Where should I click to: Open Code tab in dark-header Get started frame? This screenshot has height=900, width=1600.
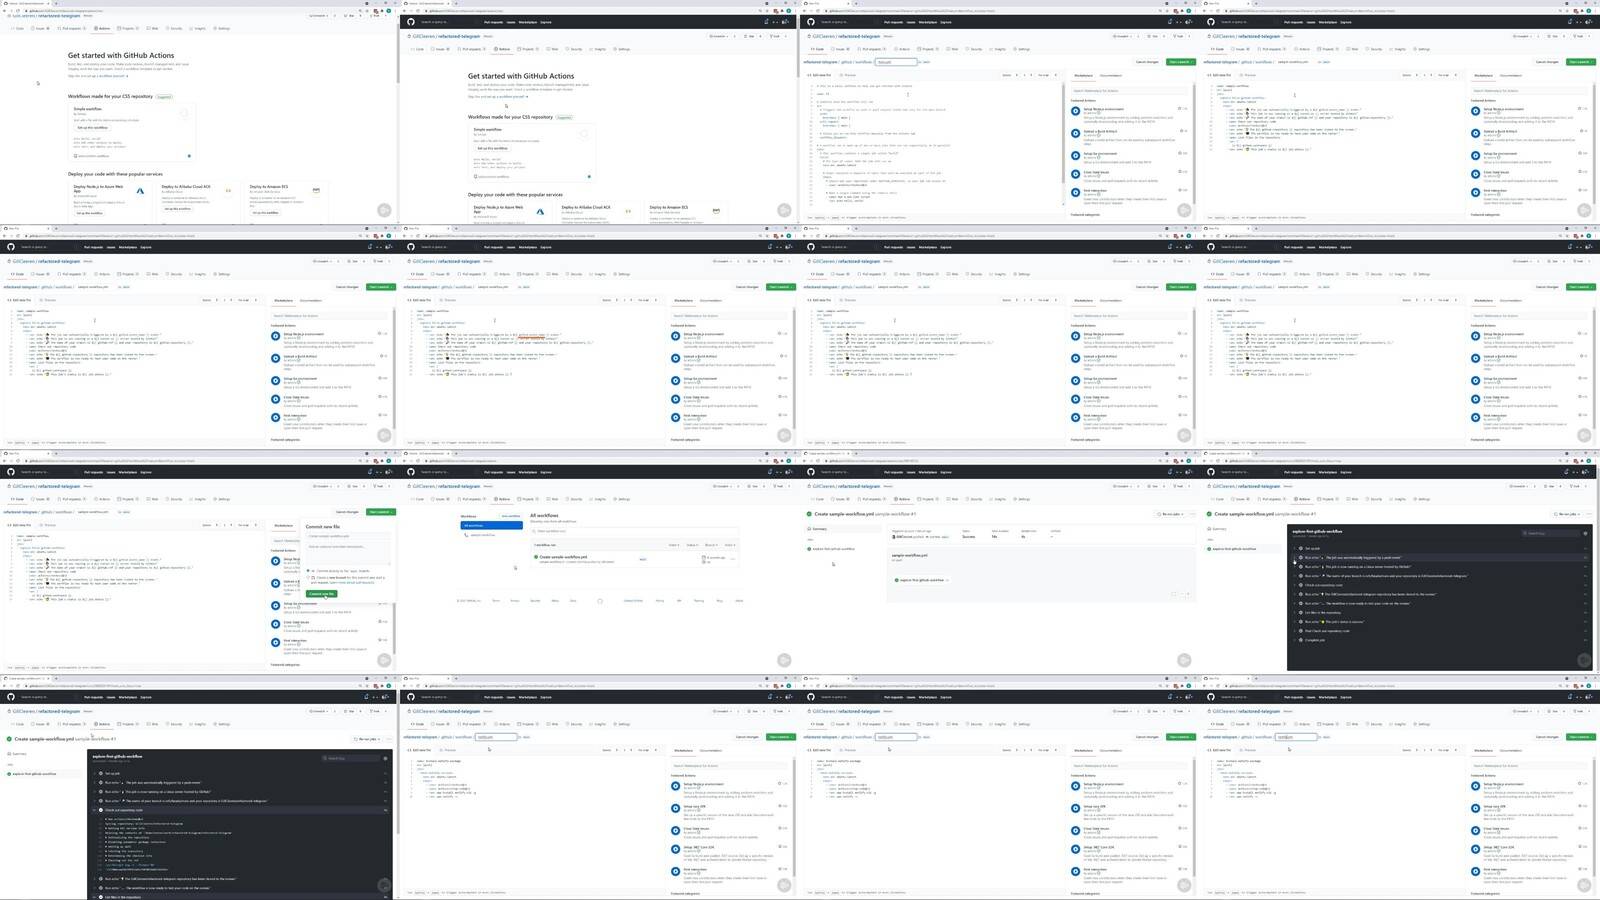click(418, 49)
